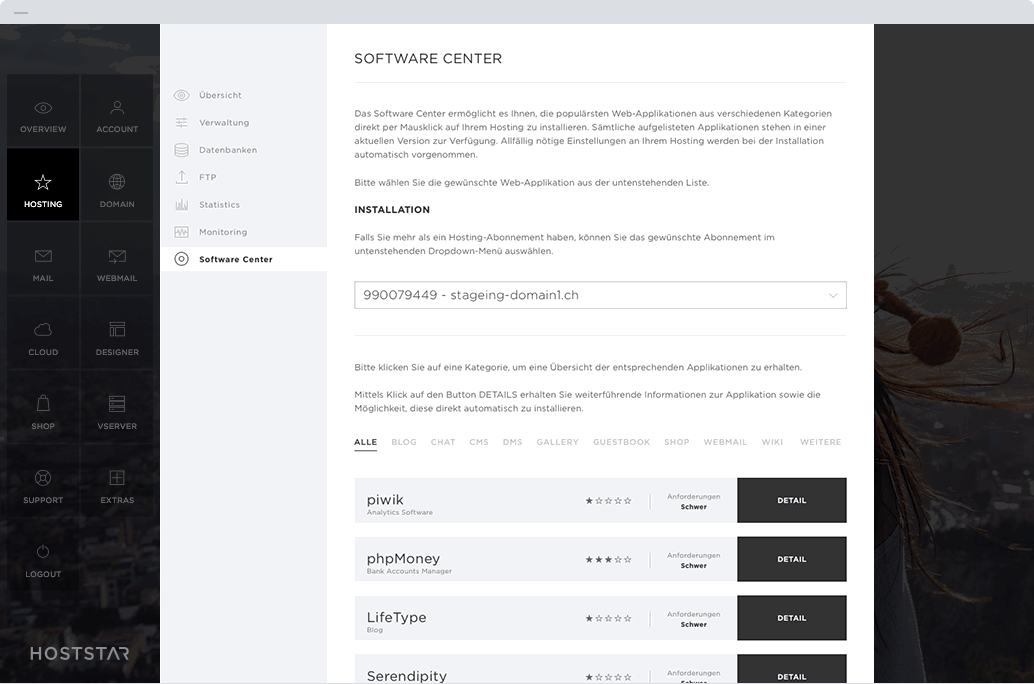Click the Statistics bar chart icon
This screenshot has height=684, width=1034.
[x=181, y=204]
